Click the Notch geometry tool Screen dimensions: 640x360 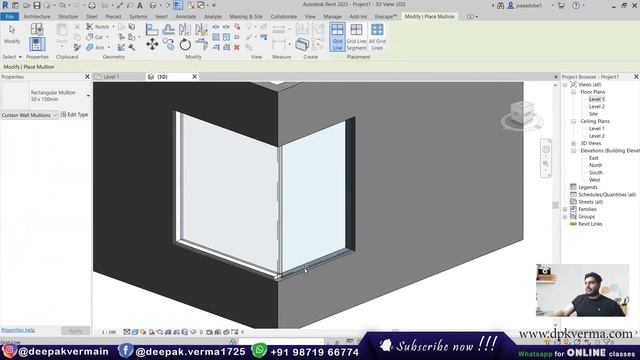pos(98,27)
